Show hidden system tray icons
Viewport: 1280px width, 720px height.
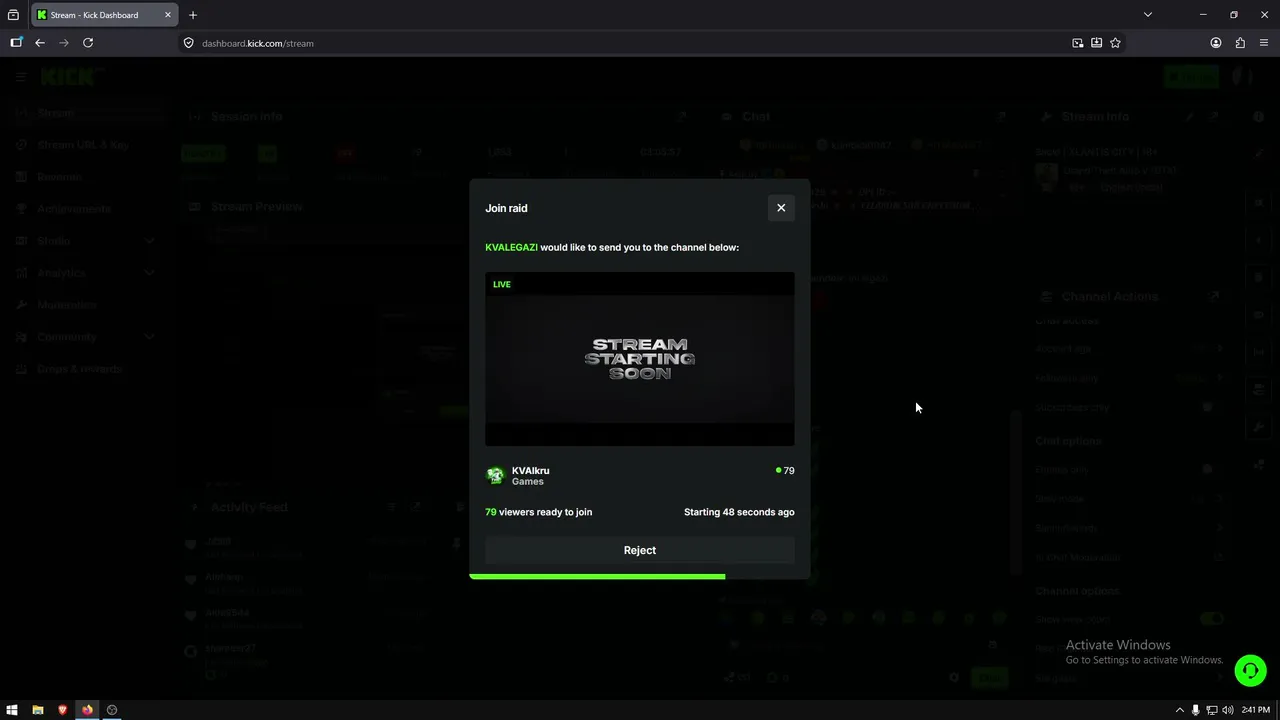tap(1179, 710)
